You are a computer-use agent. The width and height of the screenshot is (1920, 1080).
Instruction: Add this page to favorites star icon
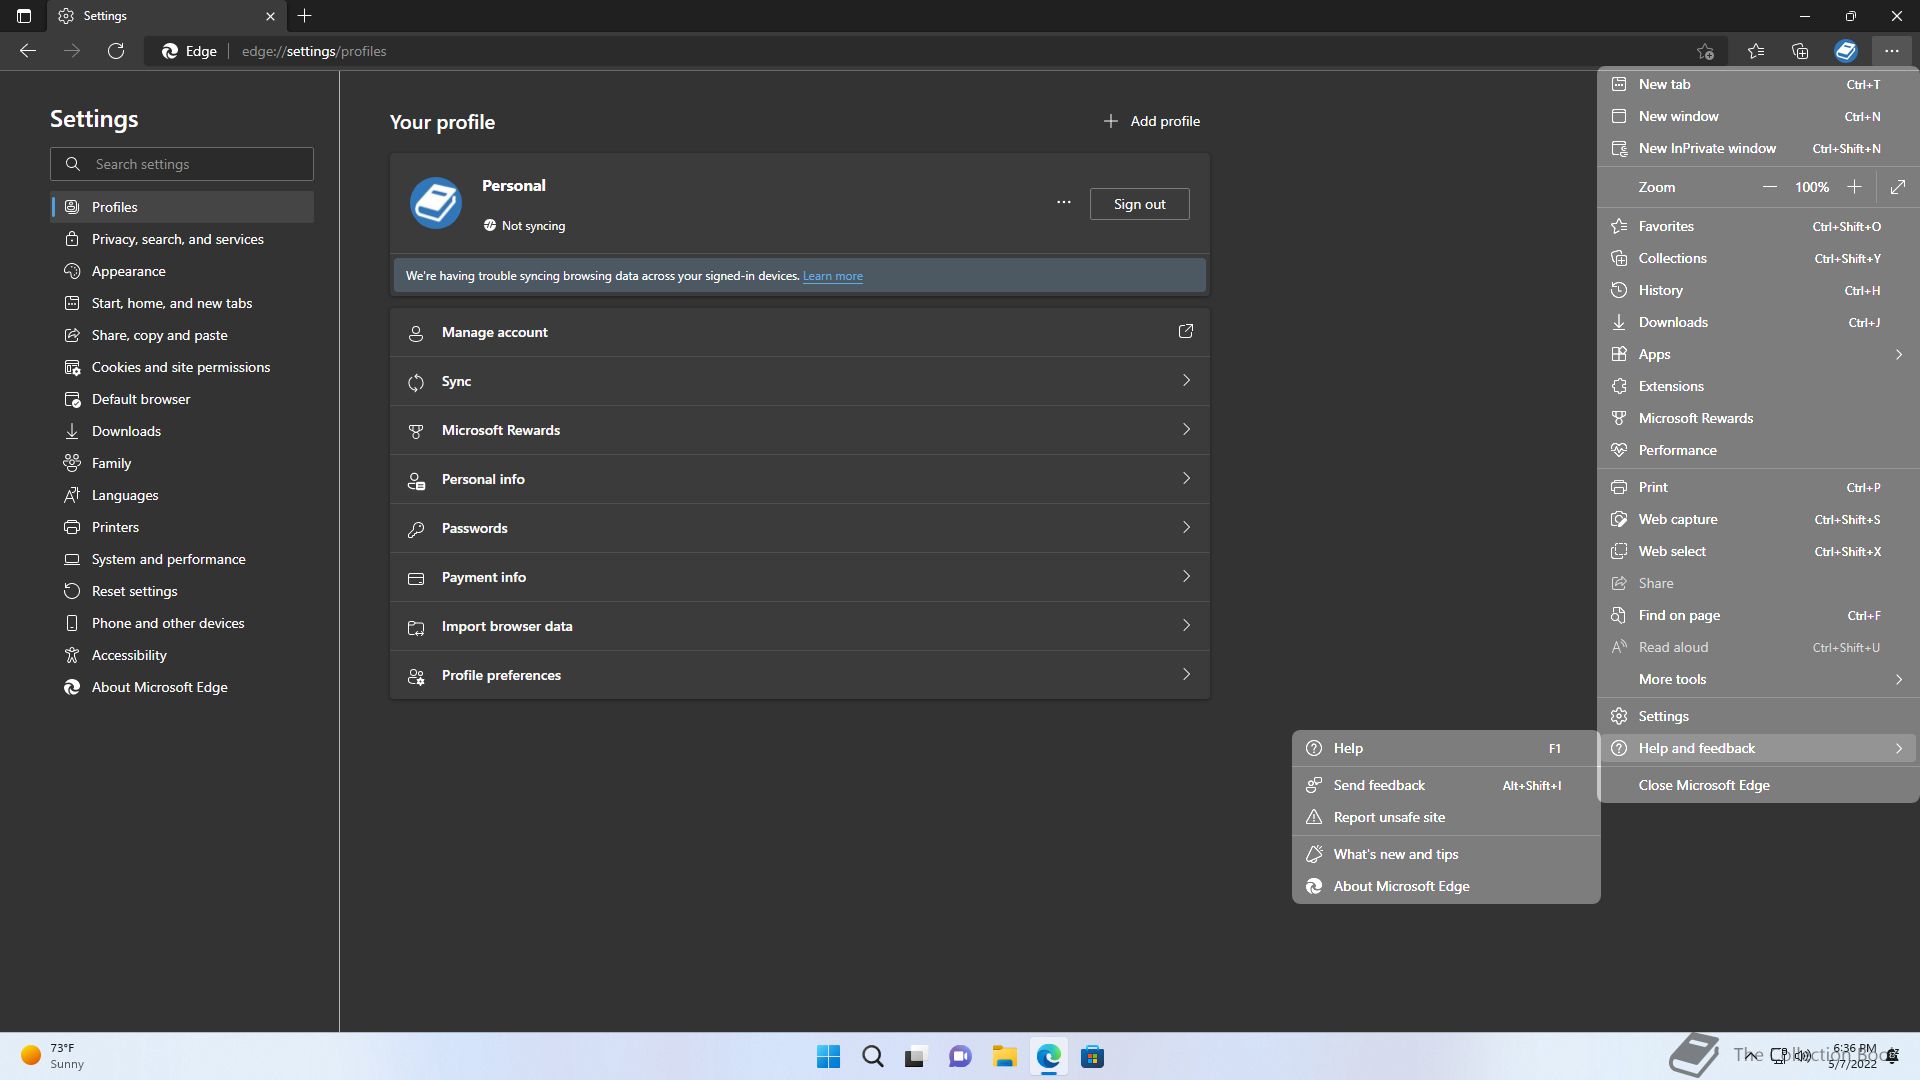pyautogui.click(x=1705, y=51)
